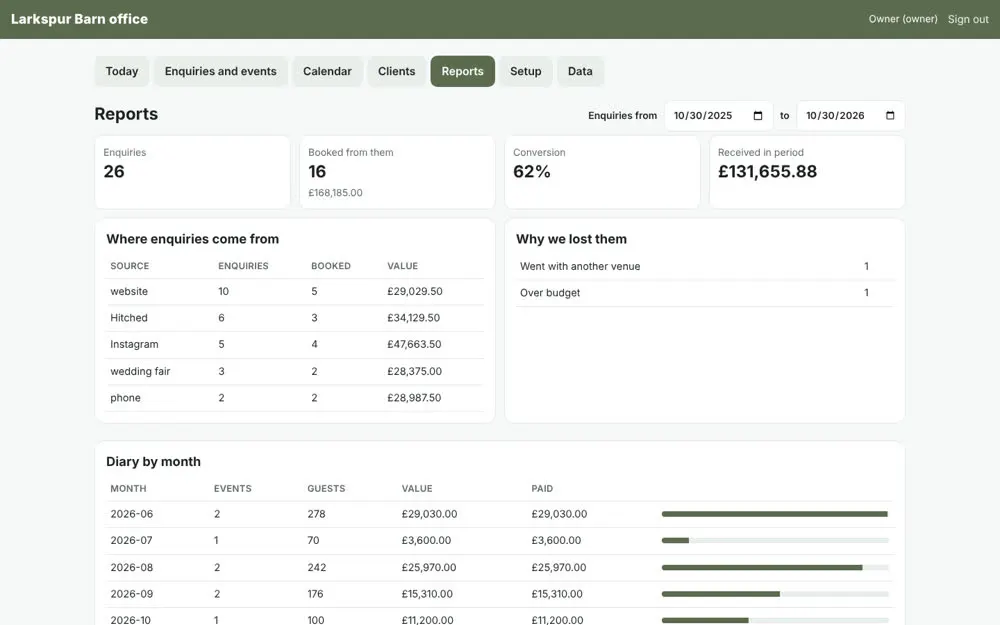Click the 2026-06 paid progress bar
1000x625 pixels.
coord(775,514)
